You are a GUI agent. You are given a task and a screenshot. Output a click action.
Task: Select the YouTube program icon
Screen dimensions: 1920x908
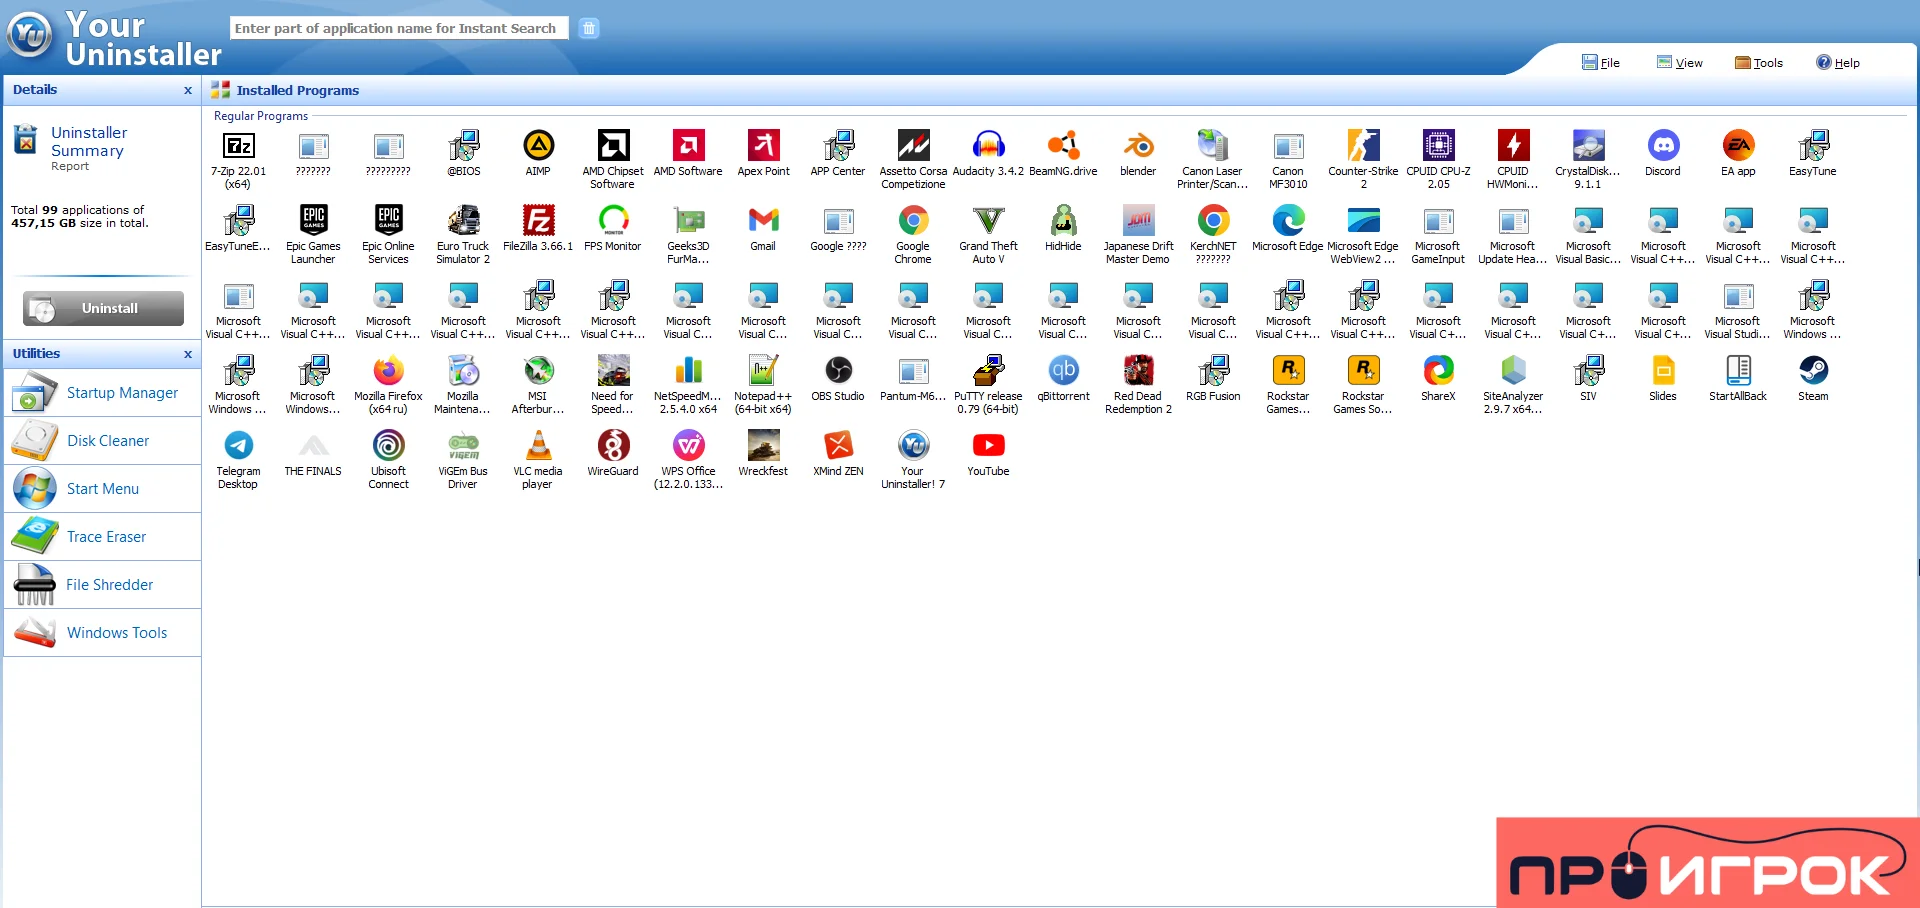tap(988, 445)
